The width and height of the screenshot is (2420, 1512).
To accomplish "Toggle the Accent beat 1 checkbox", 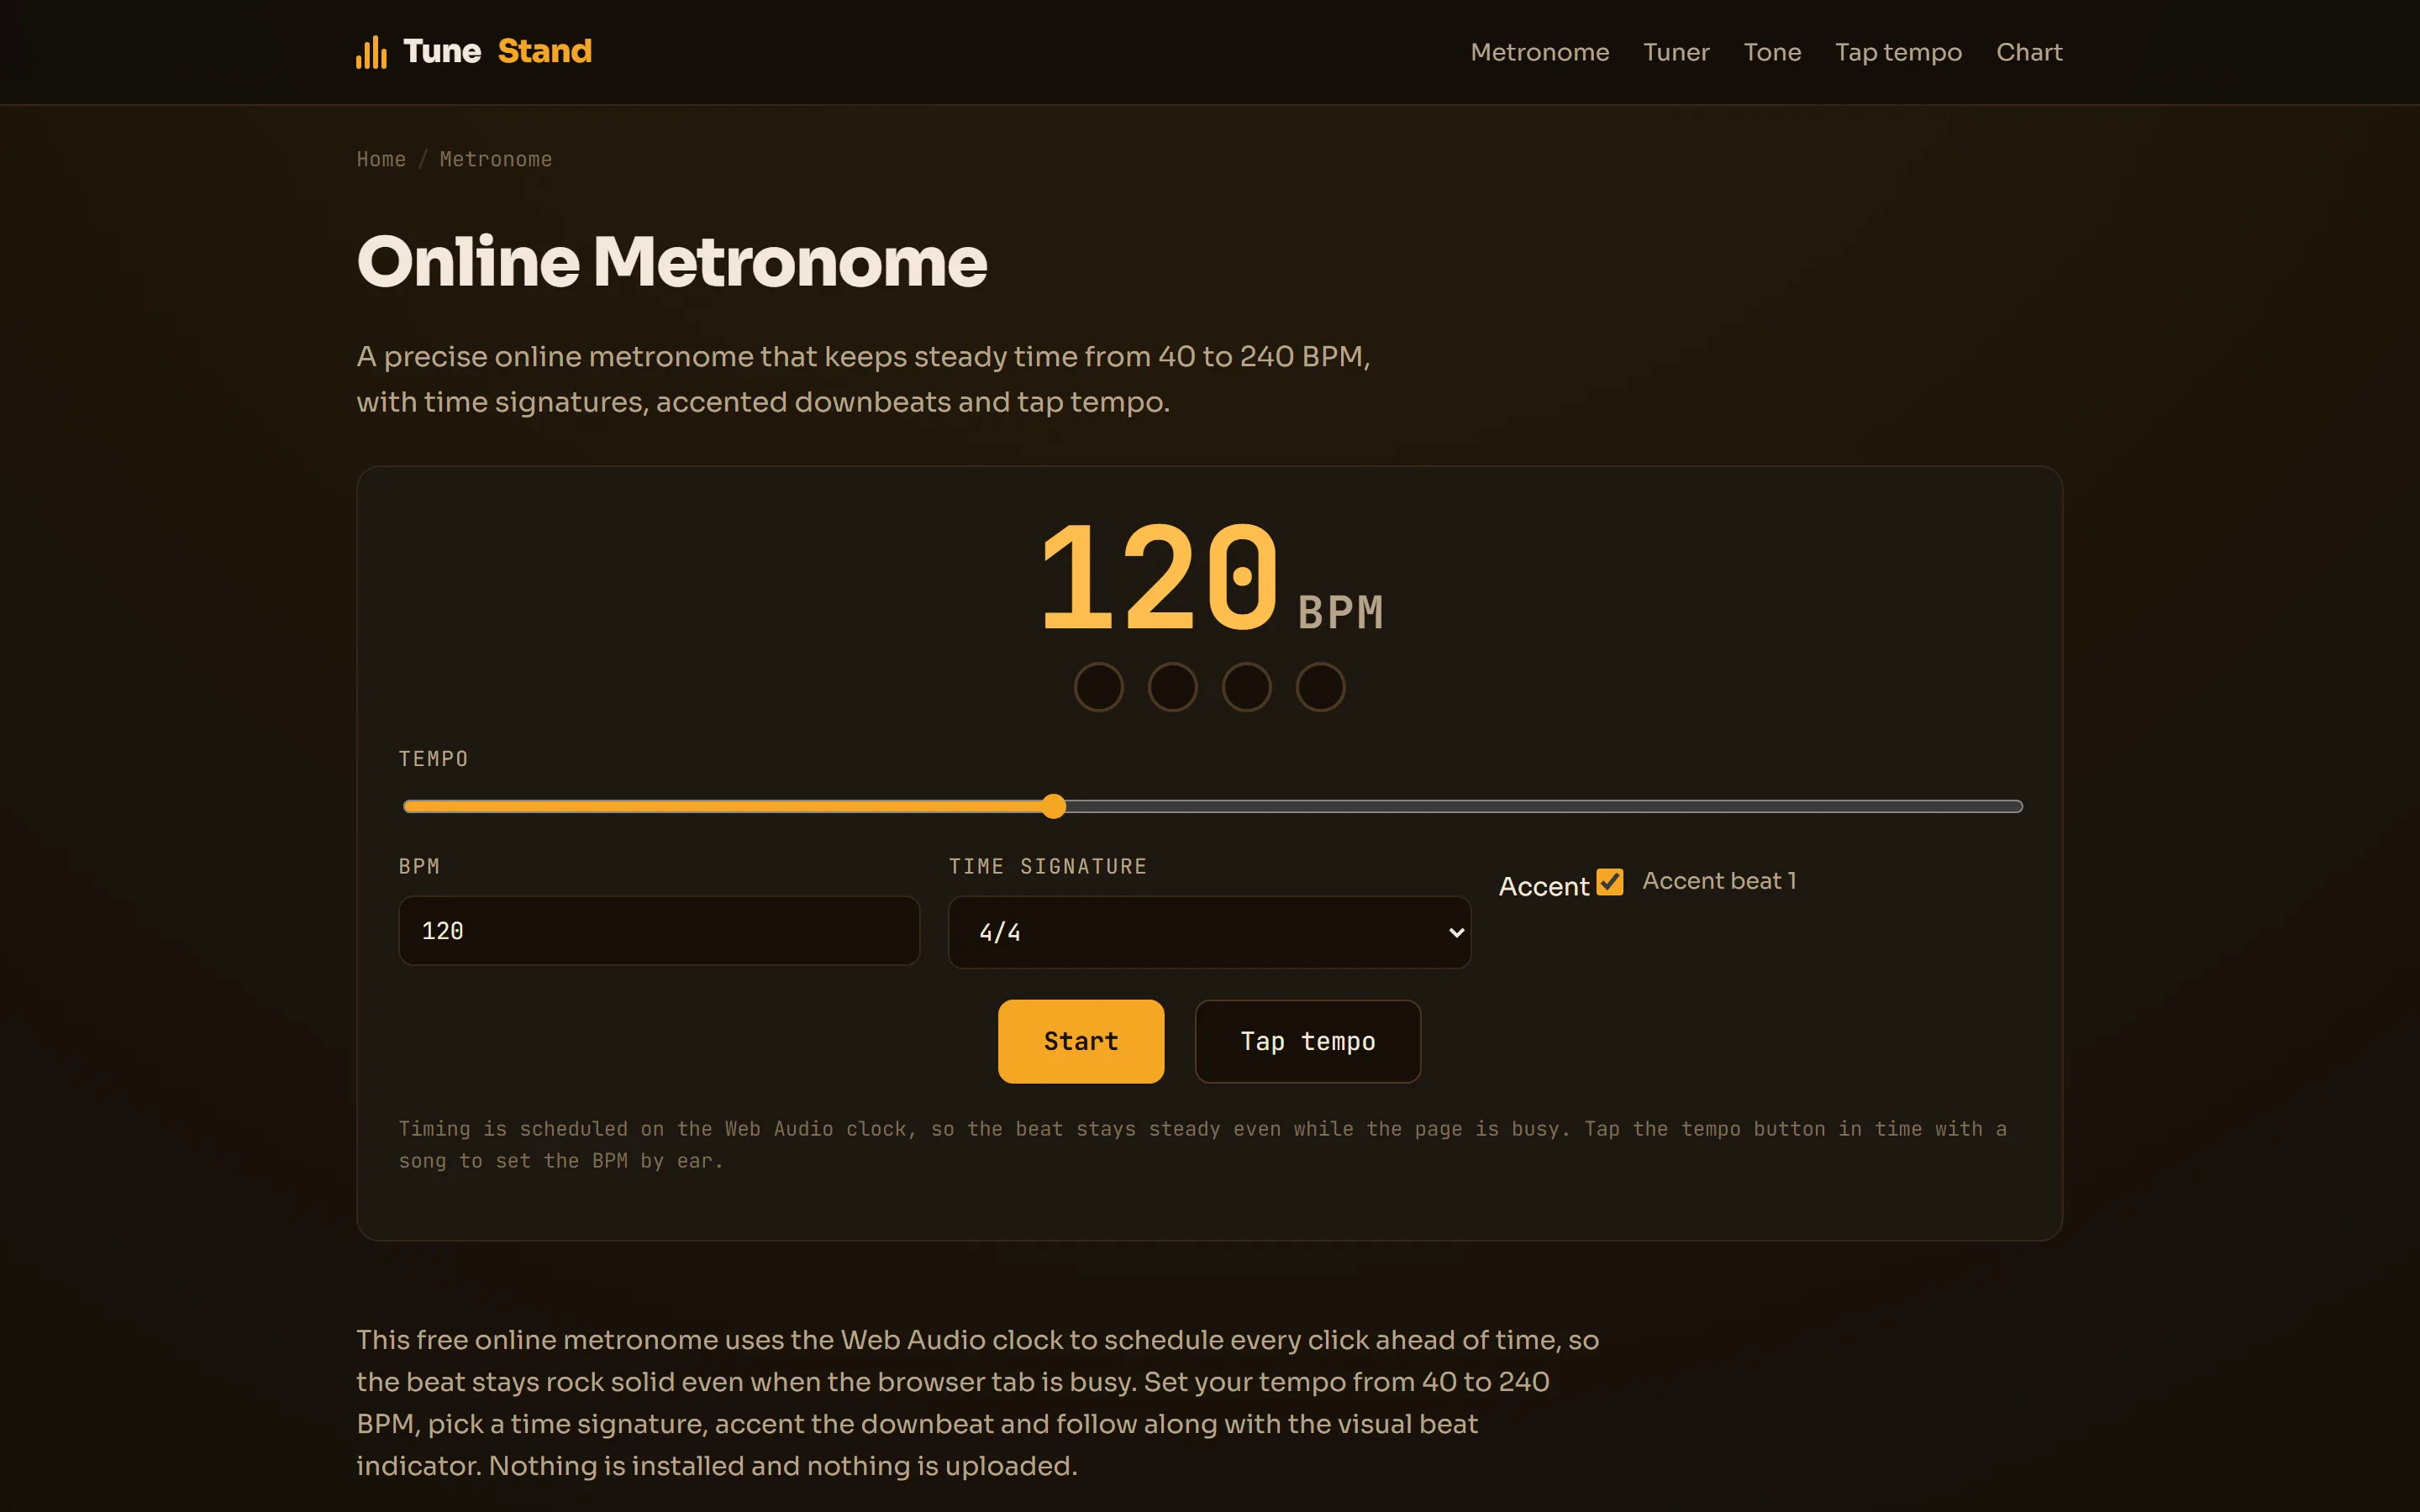I will tap(1609, 882).
